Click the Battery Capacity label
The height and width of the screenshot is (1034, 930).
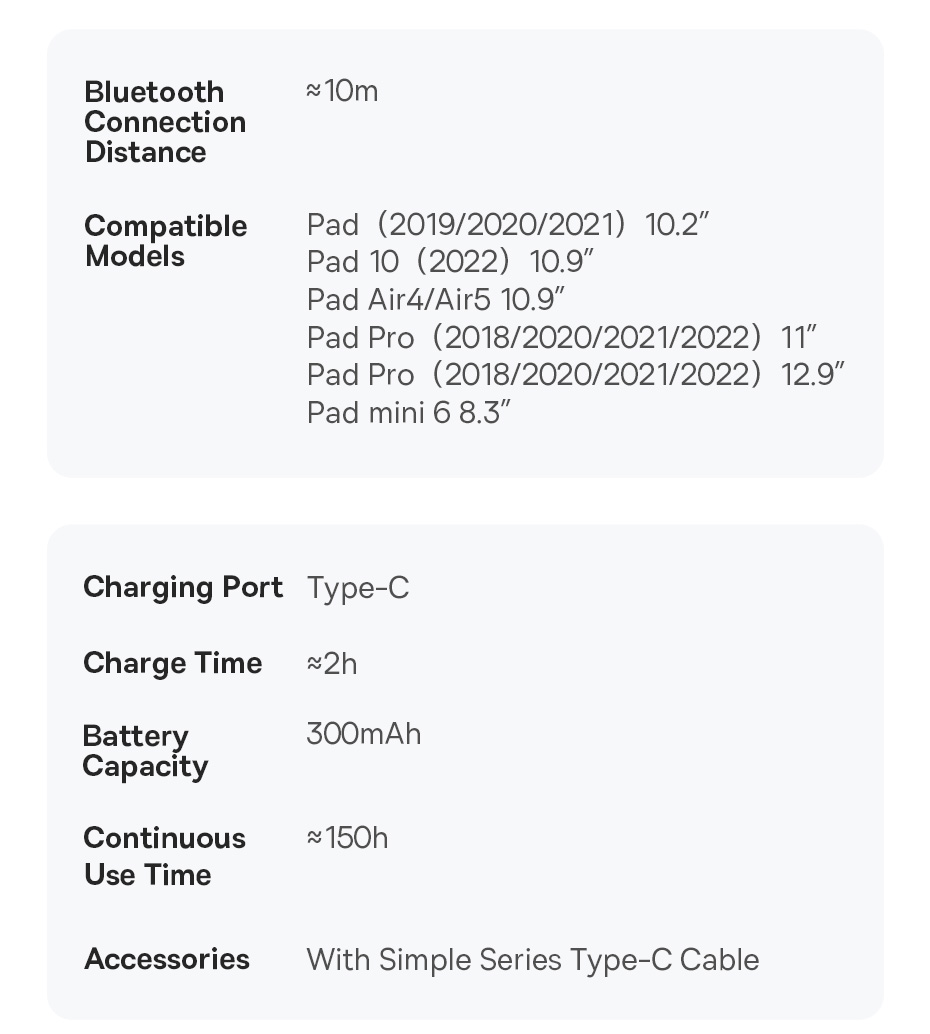click(x=145, y=751)
